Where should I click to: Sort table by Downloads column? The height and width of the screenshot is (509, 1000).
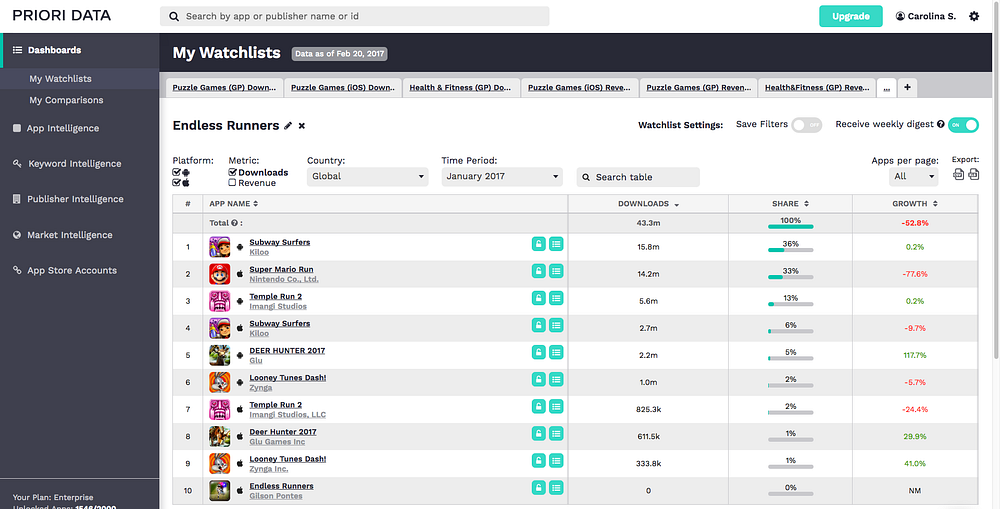[x=648, y=203]
